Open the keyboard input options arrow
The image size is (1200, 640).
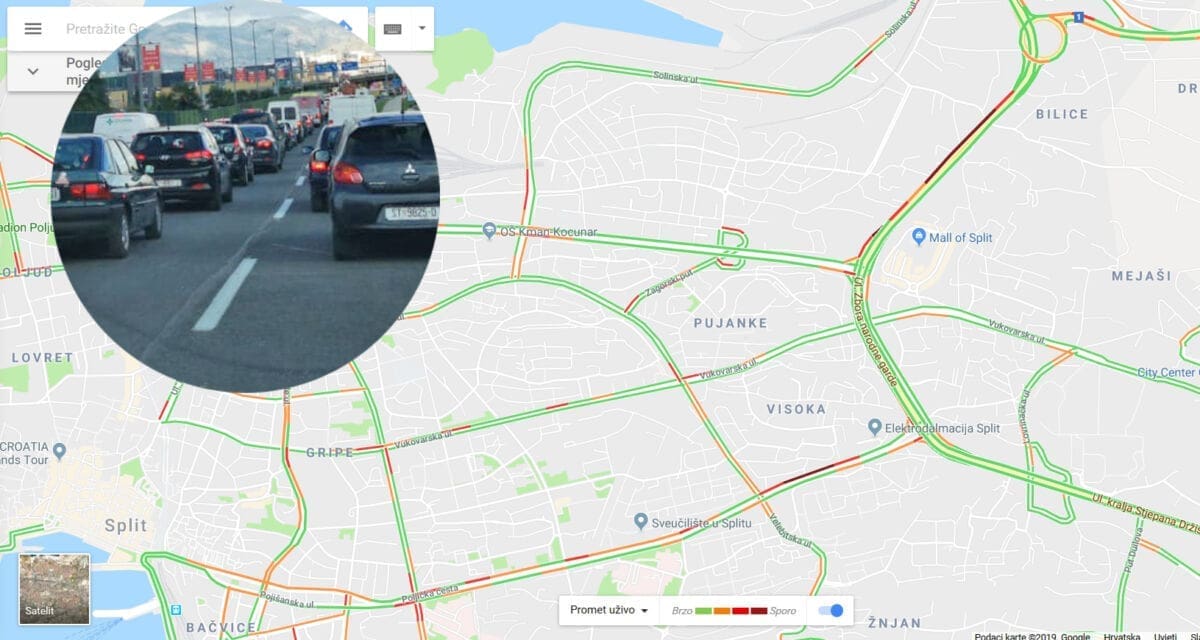pyautogui.click(x=421, y=29)
